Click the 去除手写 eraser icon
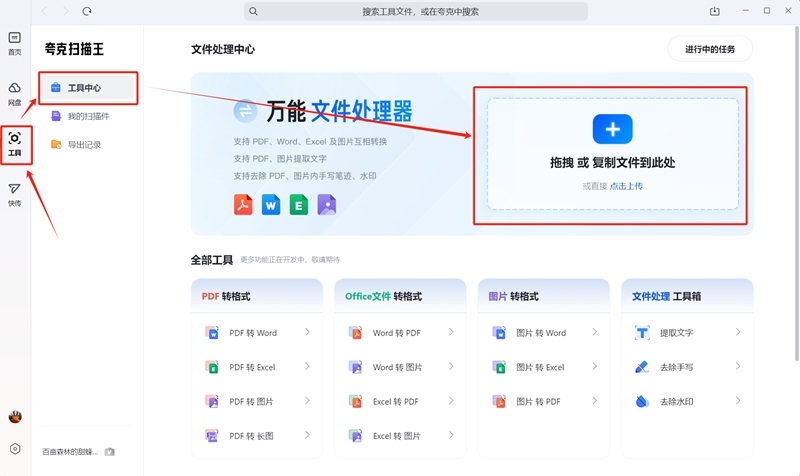The height and width of the screenshot is (476, 800). (x=642, y=367)
